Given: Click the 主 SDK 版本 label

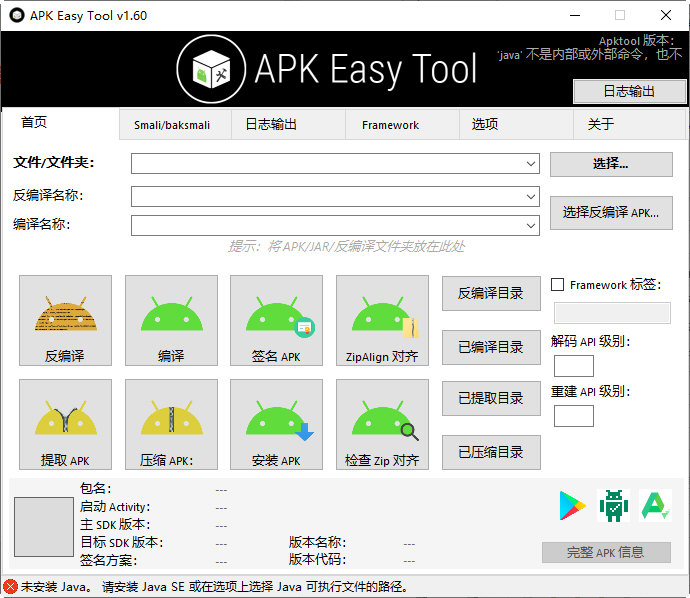Looking at the screenshot, I should tap(115, 525).
